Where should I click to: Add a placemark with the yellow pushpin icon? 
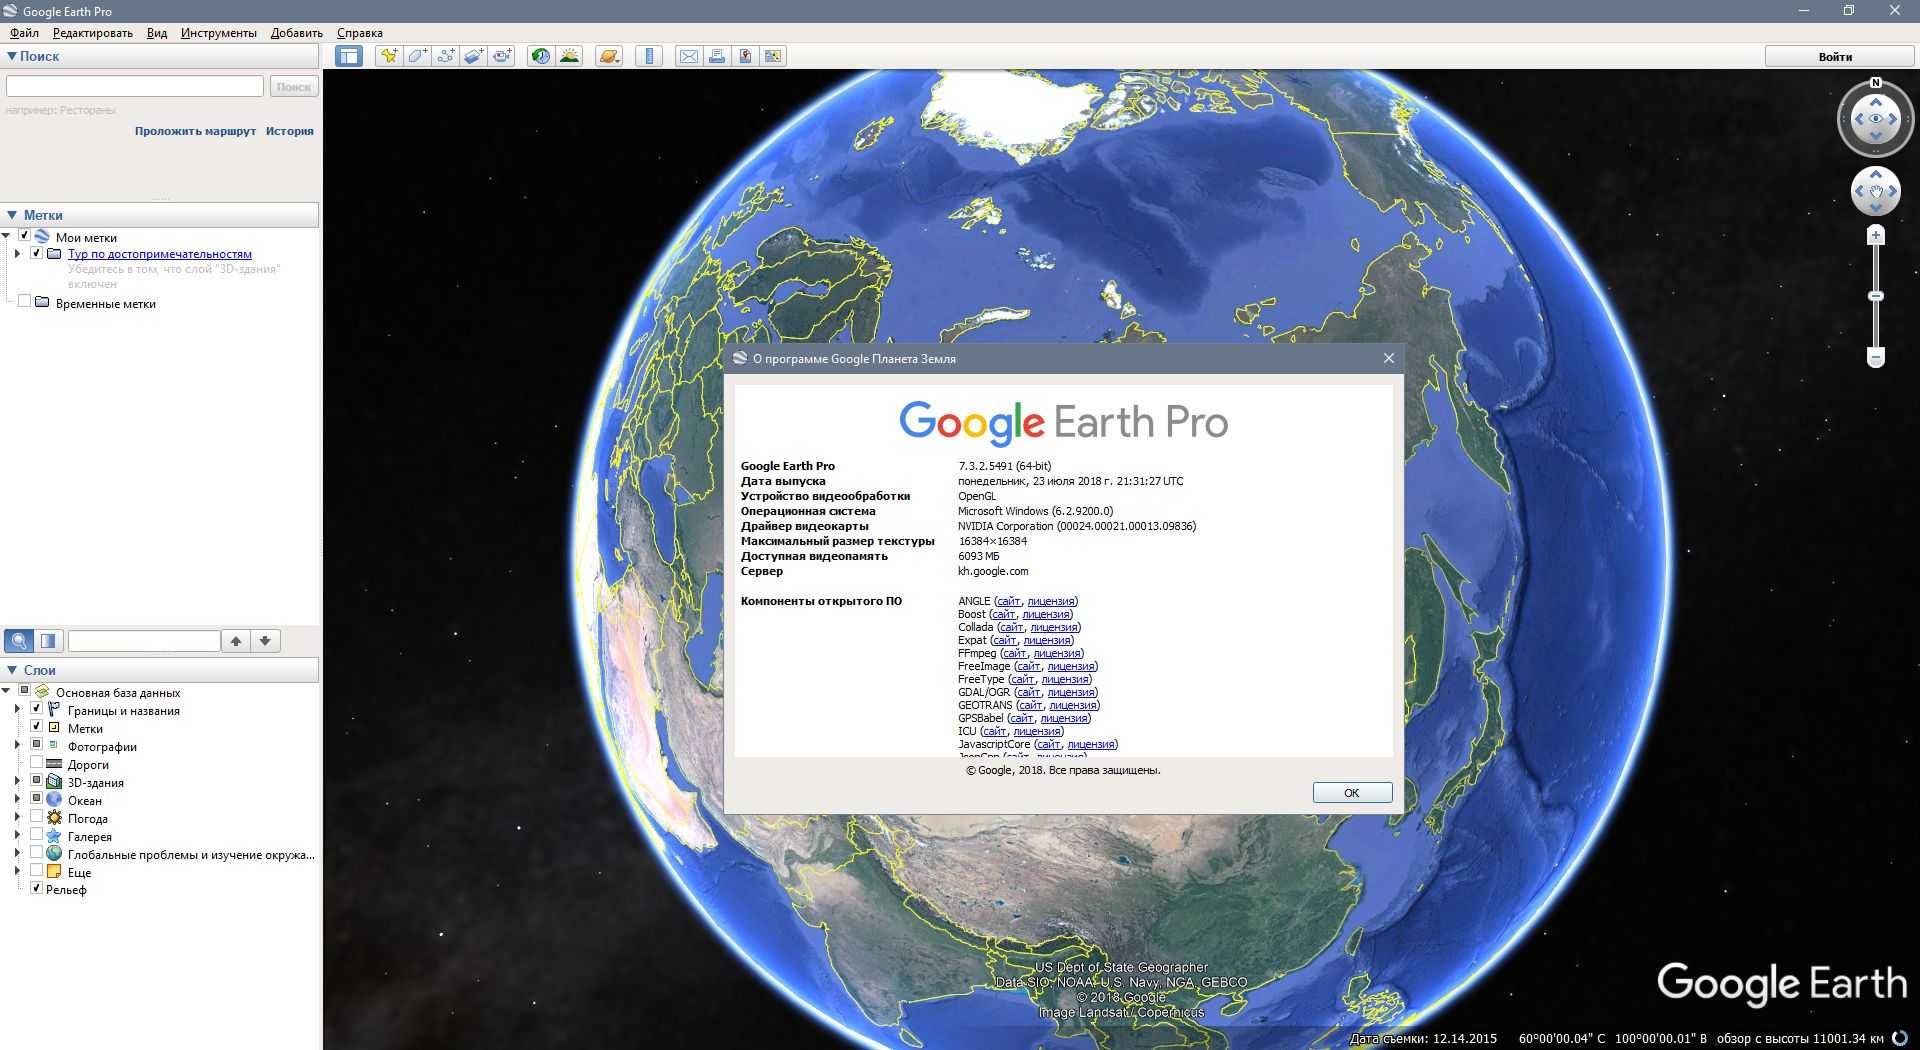[389, 56]
